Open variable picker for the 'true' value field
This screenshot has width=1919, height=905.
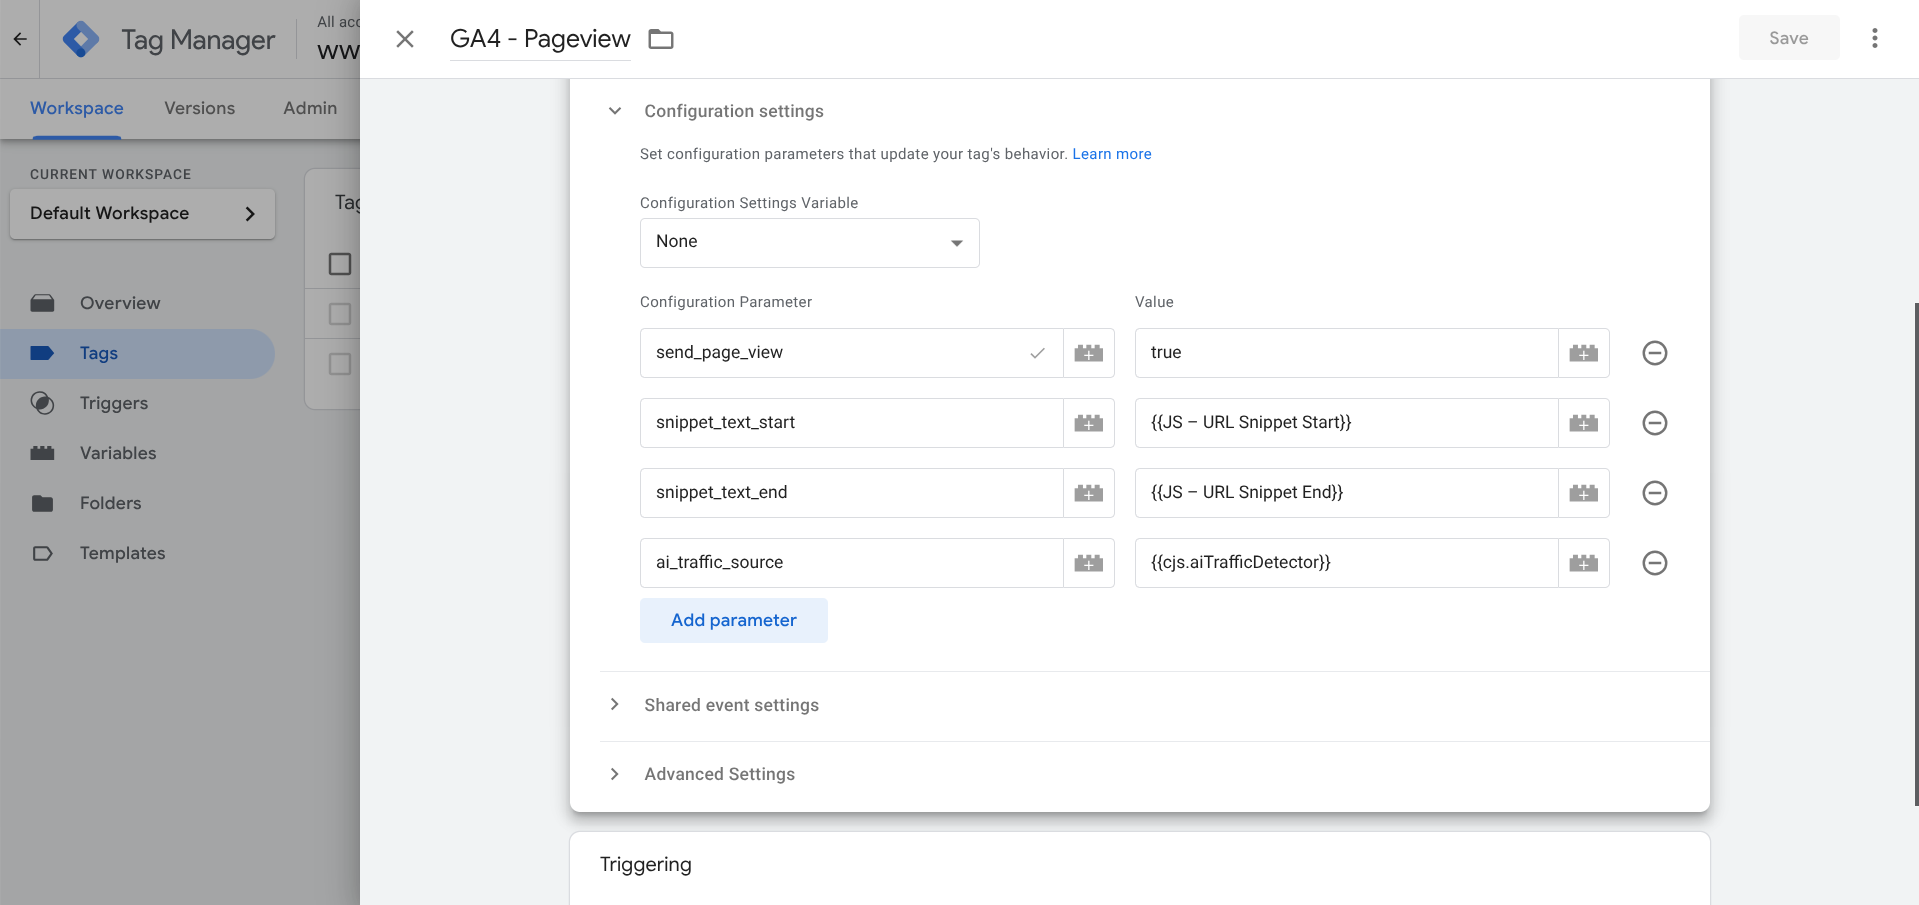click(x=1583, y=353)
